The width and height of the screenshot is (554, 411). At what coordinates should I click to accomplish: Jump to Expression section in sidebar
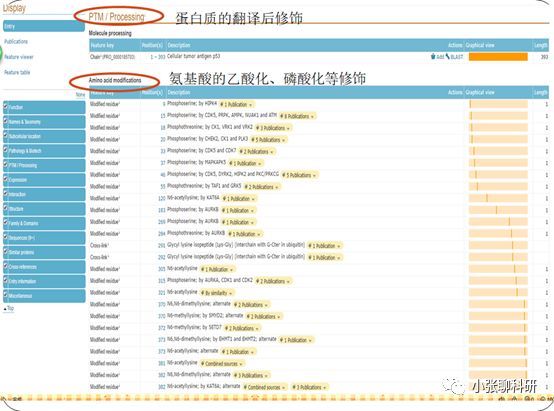point(44,180)
